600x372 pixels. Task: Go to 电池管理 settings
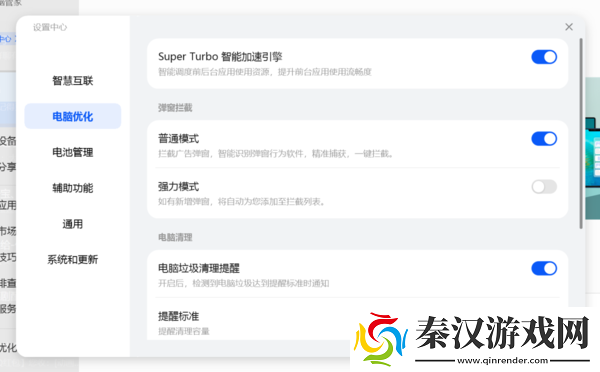pos(73,152)
